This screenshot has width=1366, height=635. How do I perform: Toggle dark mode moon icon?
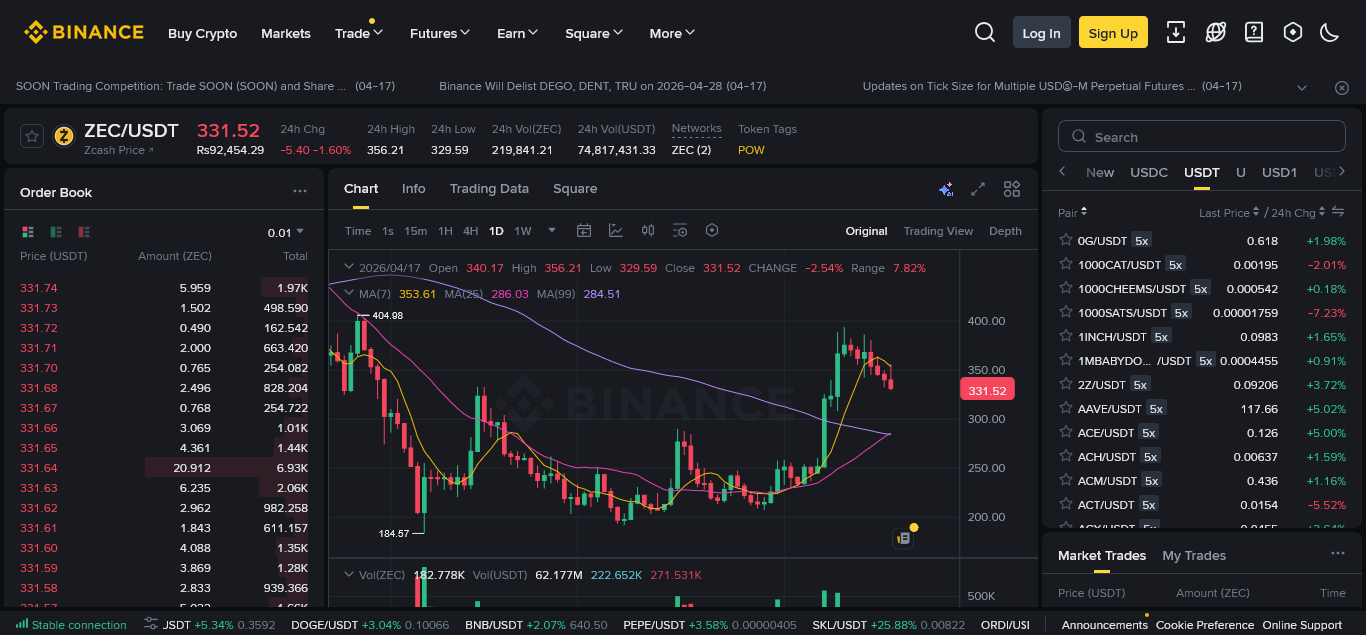pyautogui.click(x=1329, y=33)
